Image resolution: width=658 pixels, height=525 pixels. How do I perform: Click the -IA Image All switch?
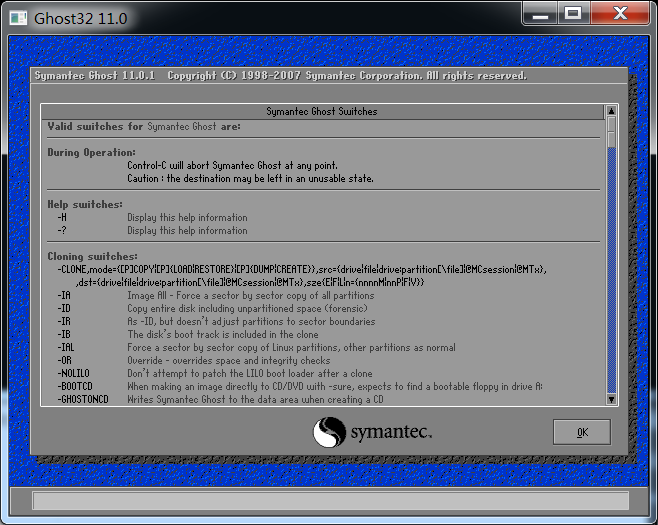(64, 295)
